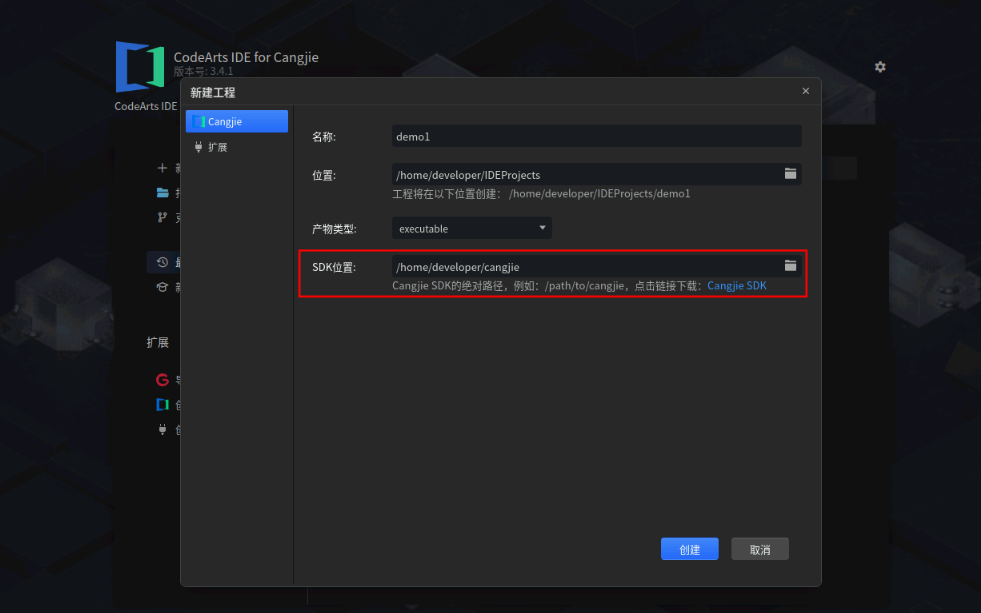The height and width of the screenshot is (613, 981).
Task: Click the 名称 field containing demo1
Action: [x=596, y=136]
